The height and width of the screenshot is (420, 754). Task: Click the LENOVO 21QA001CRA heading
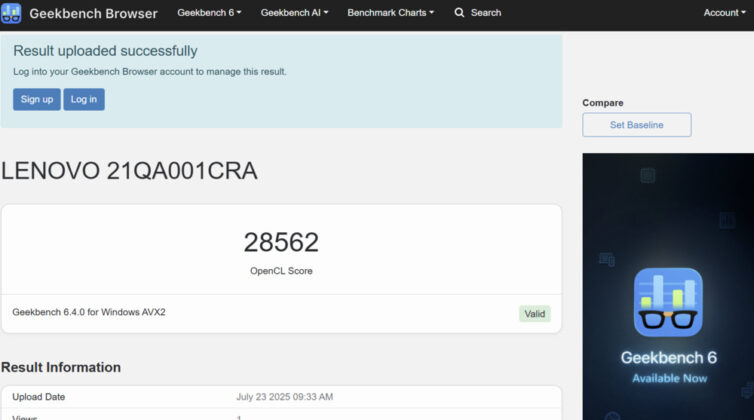click(x=129, y=171)
